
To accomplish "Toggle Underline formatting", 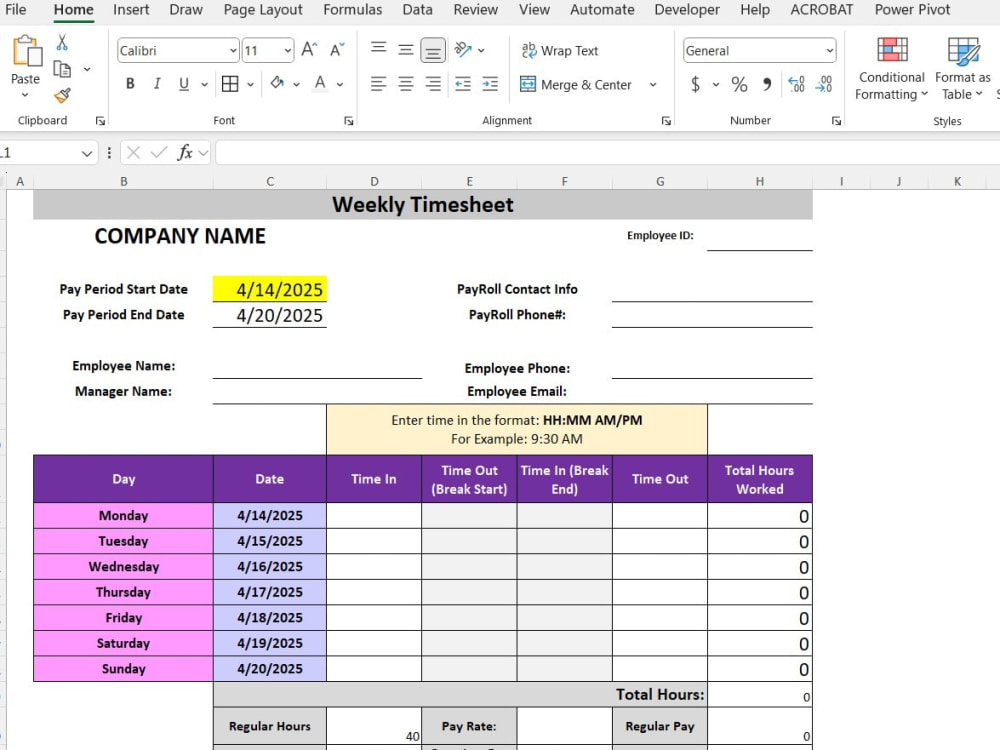I will click(184, 84).
